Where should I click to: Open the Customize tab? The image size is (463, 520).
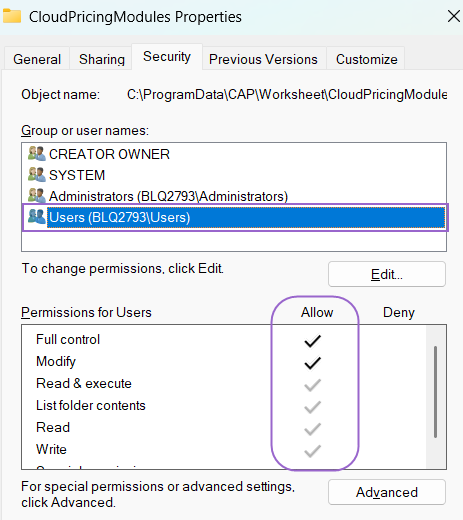tap(366, 59)
